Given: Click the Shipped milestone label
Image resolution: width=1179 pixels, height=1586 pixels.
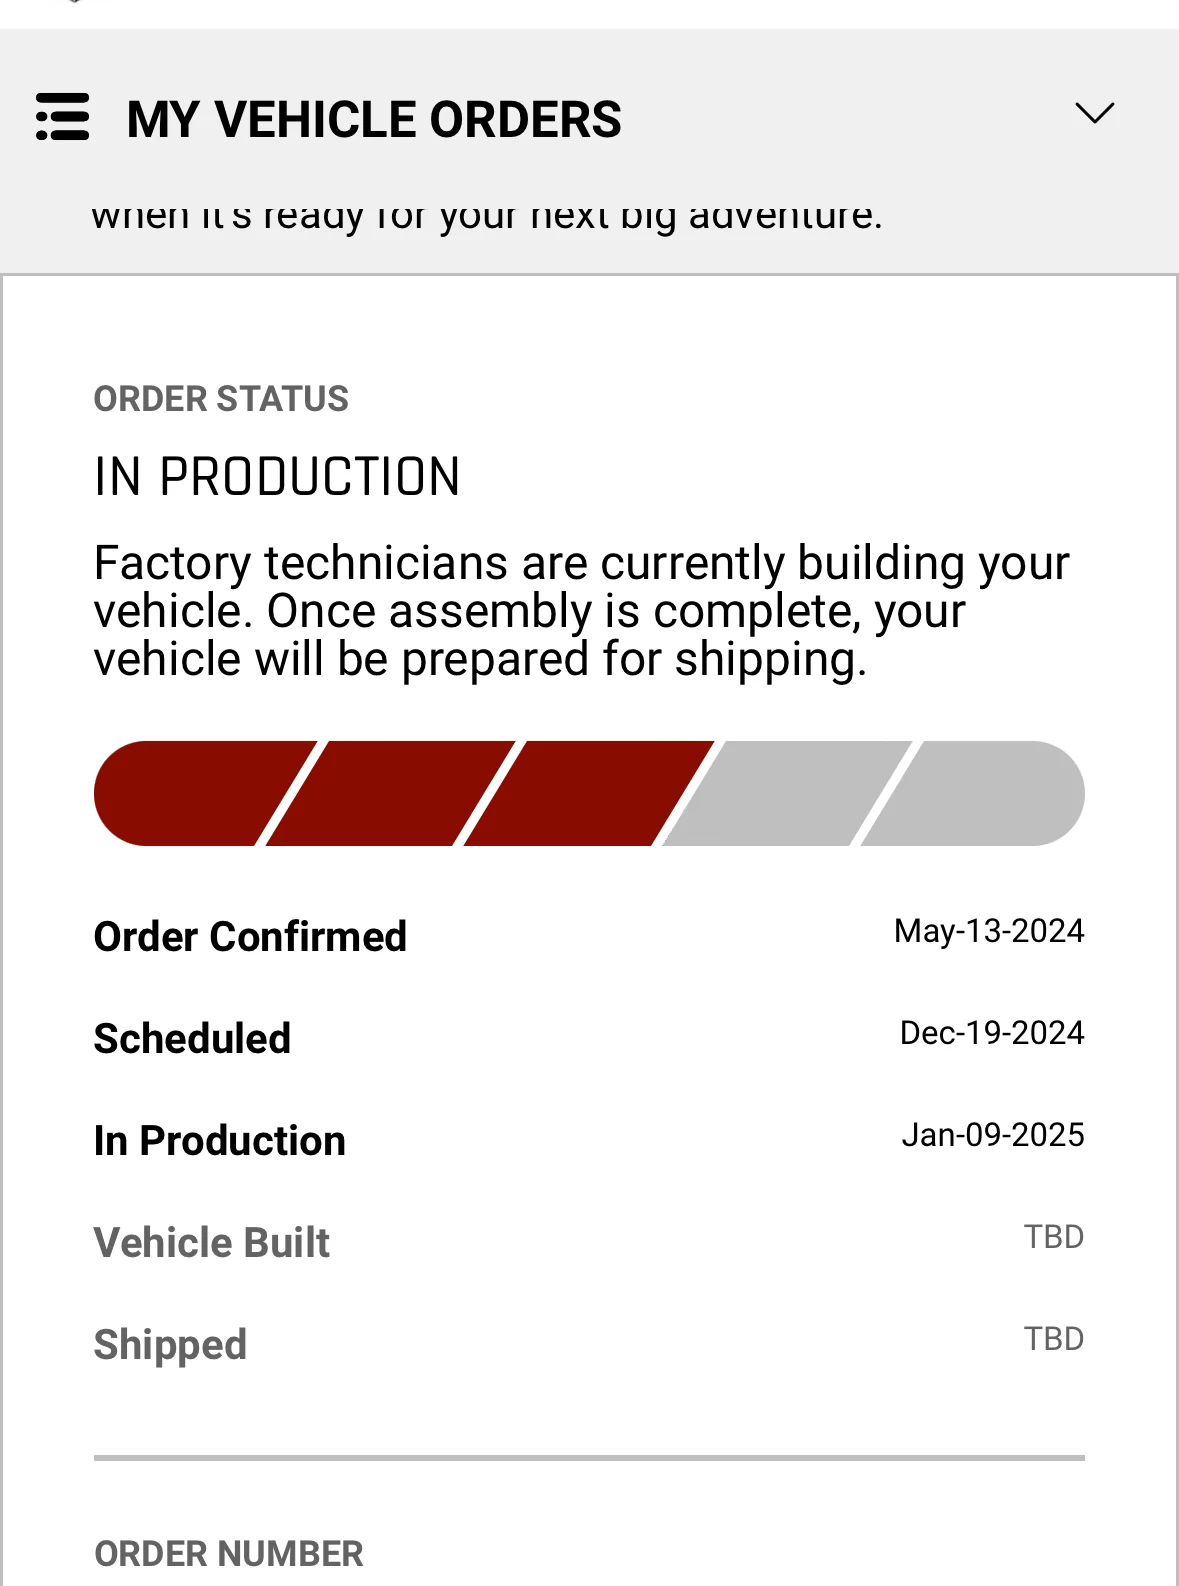Looking at the screenshot, I should coord(170,1345).
